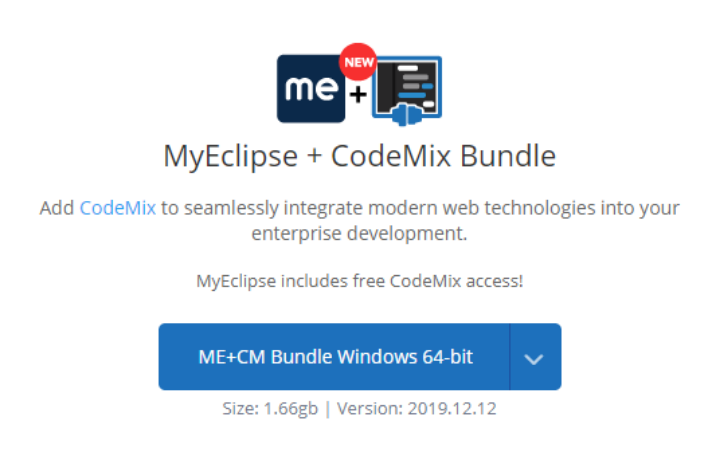The height and width of the screenshot is (464, 720).
Task: Download the ME+CM Bundle Windows 64-bit
Action: pos(334,357)
